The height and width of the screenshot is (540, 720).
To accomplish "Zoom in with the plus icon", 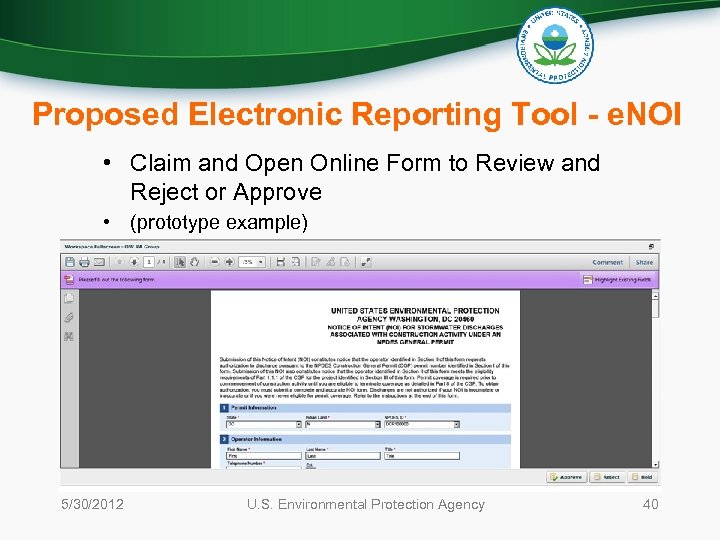I will coord(229,262).
